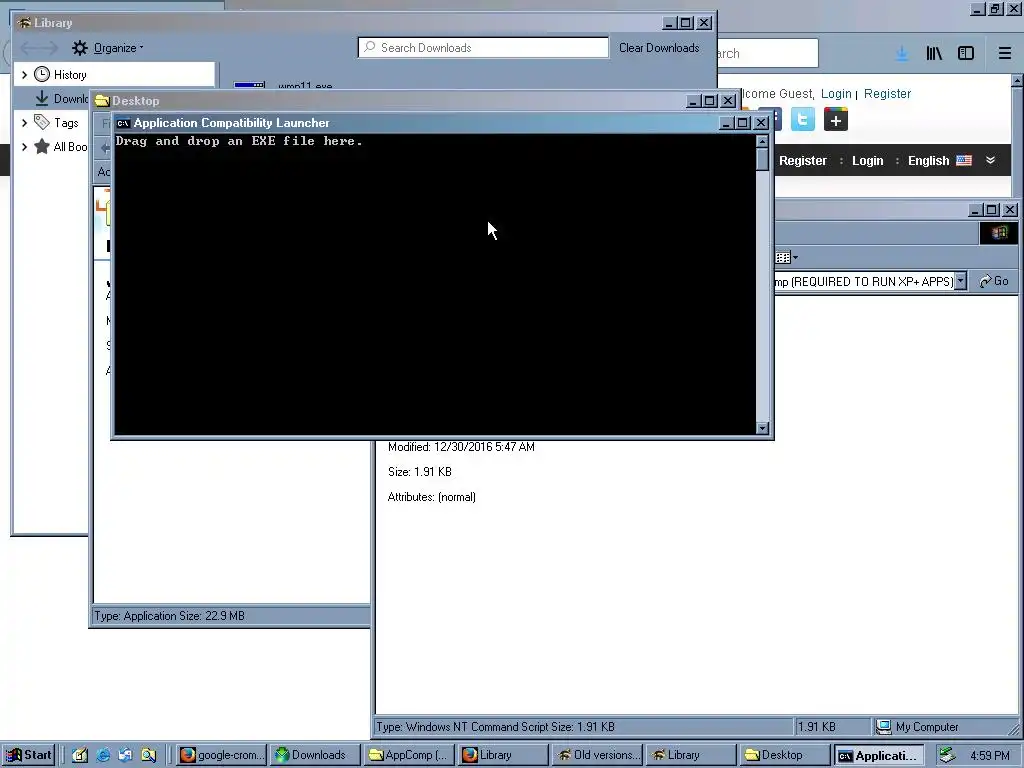
Task: Select the Tags icon in Library sidebar
Action: point(42,121)
